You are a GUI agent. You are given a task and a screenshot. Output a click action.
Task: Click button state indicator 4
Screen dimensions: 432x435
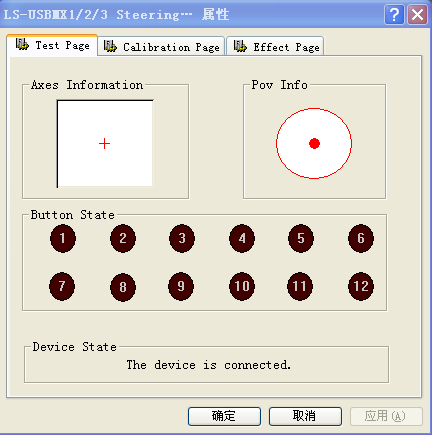(x=242, y=238)
